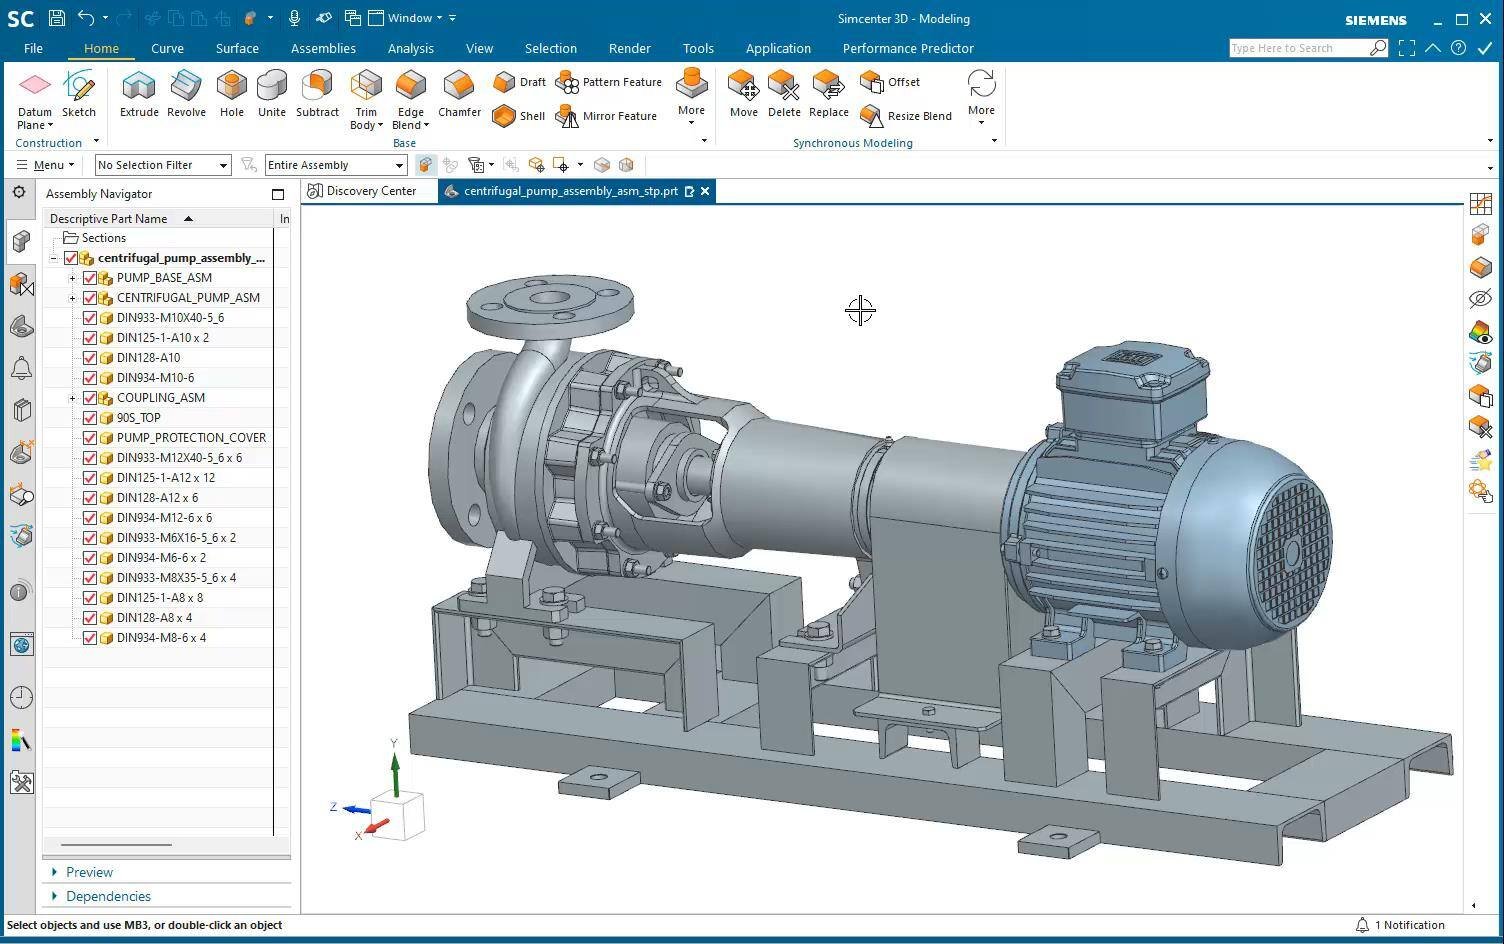
Task: Close the centrifugal_pump_assembly tab
Action: [705, 191]
